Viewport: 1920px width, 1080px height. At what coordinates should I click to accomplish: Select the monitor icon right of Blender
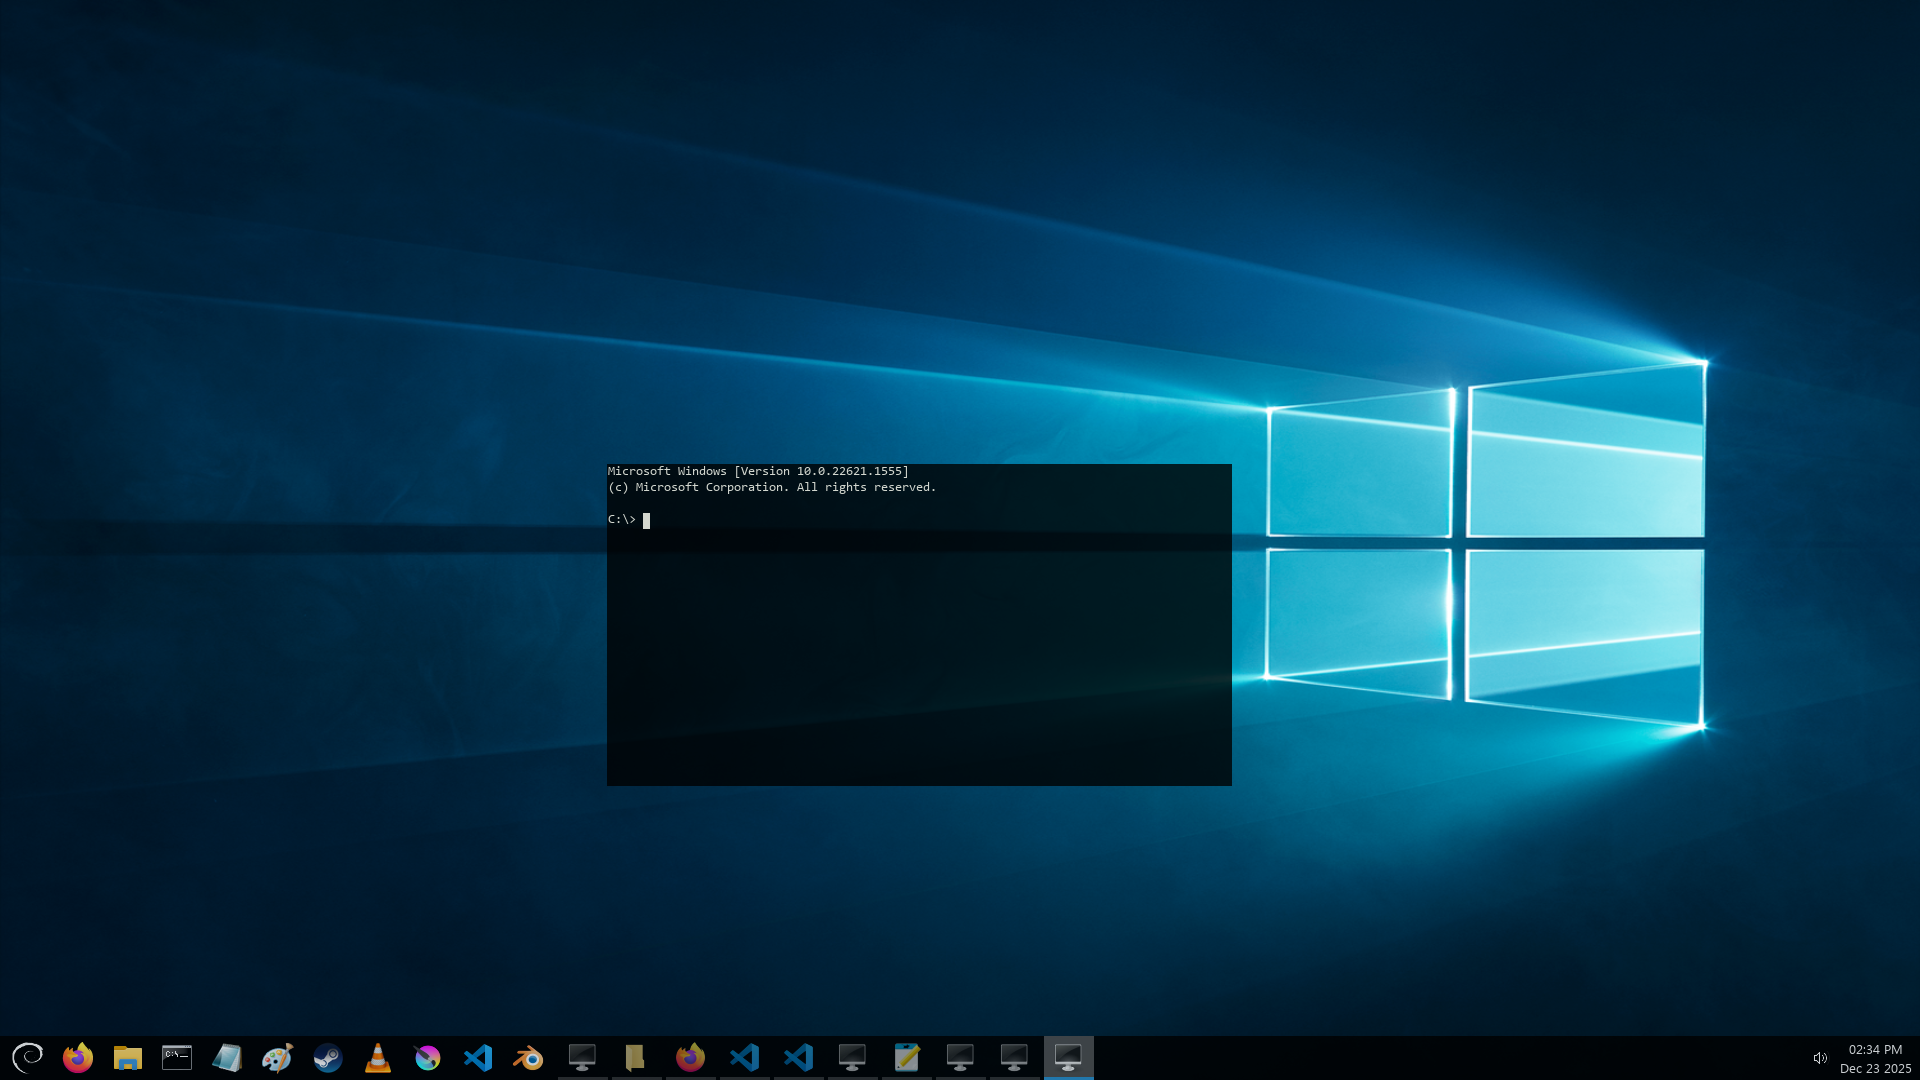[582, 1057]
